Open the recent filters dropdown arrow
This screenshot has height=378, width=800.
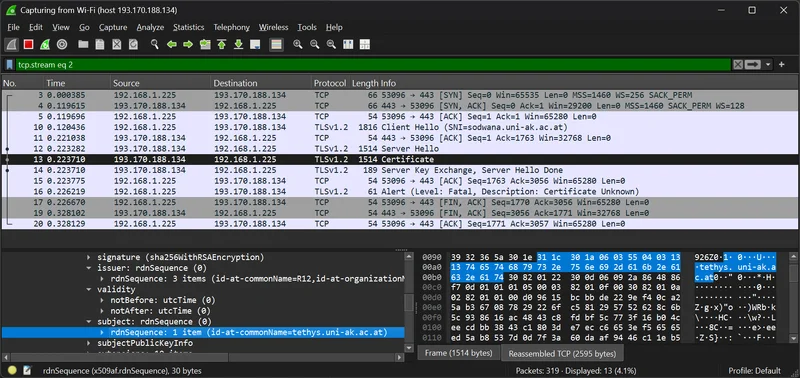767,65
